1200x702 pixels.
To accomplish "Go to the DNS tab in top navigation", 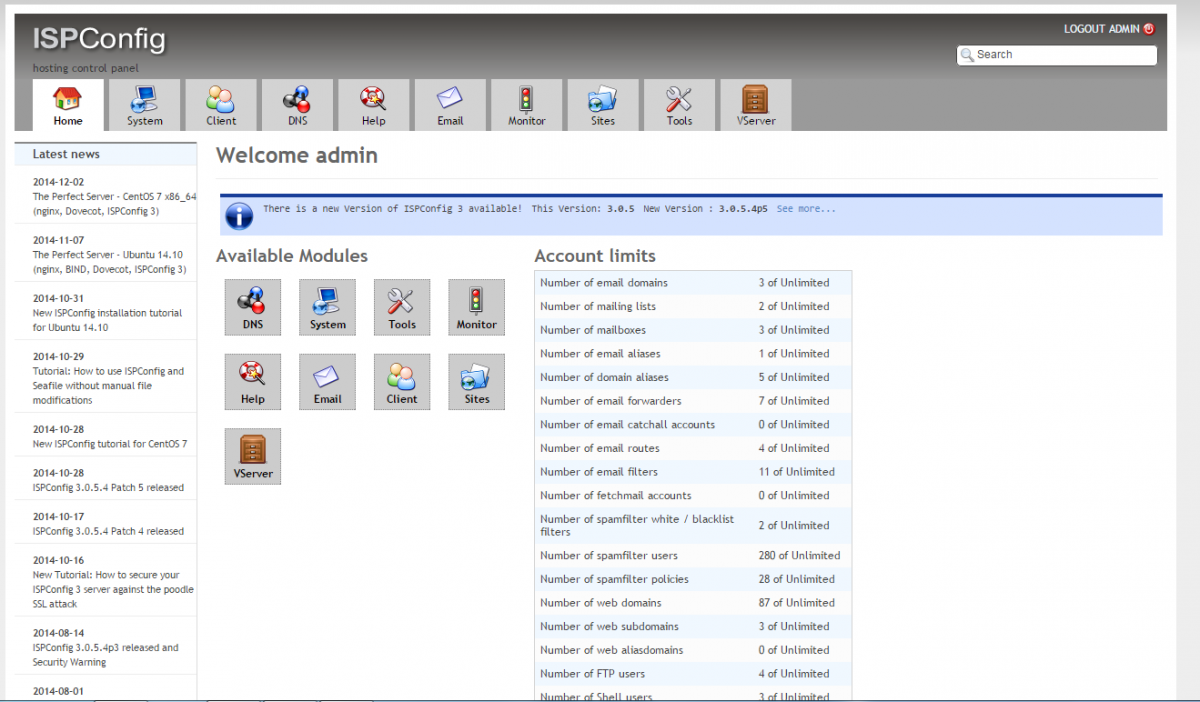I will click(297, 105).
